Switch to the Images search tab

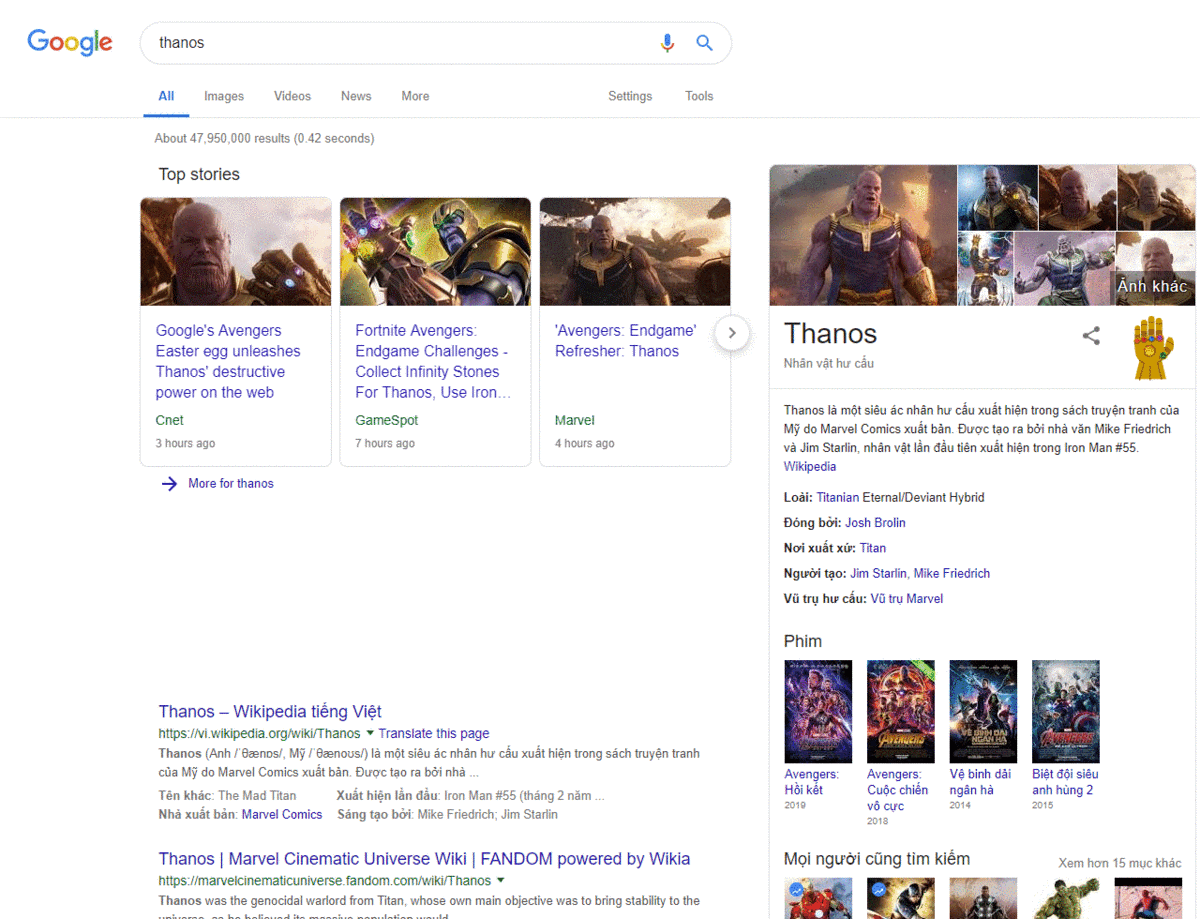[x=223, y=96]
